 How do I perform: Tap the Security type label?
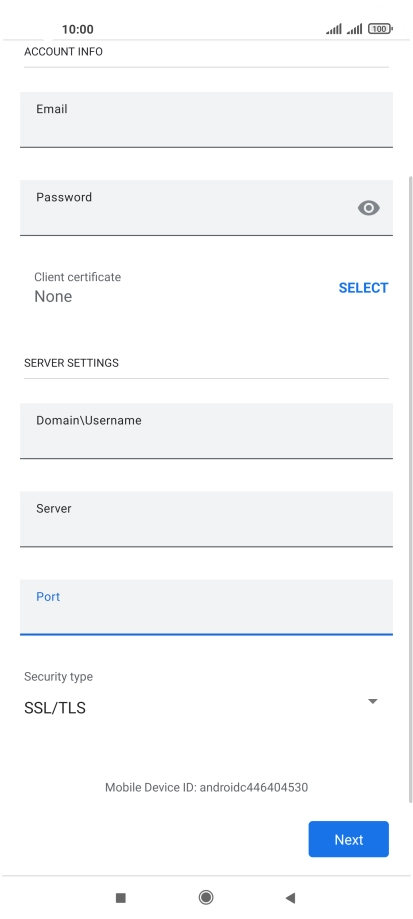tap(58, 676)
